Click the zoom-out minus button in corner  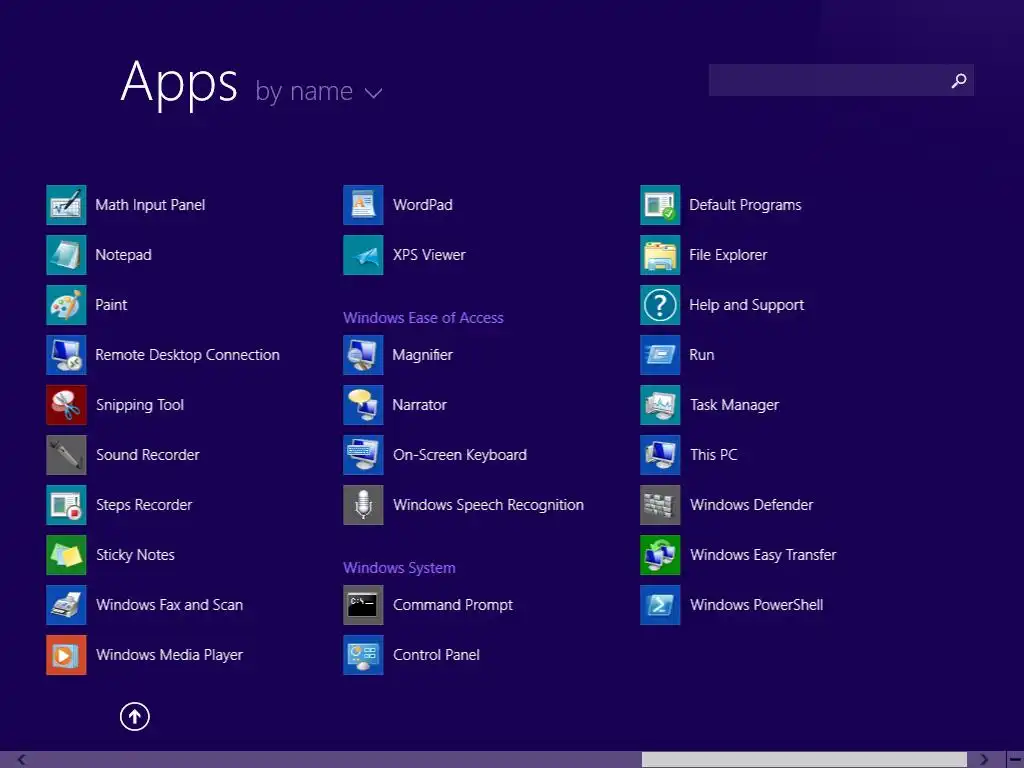[1016, 760]
